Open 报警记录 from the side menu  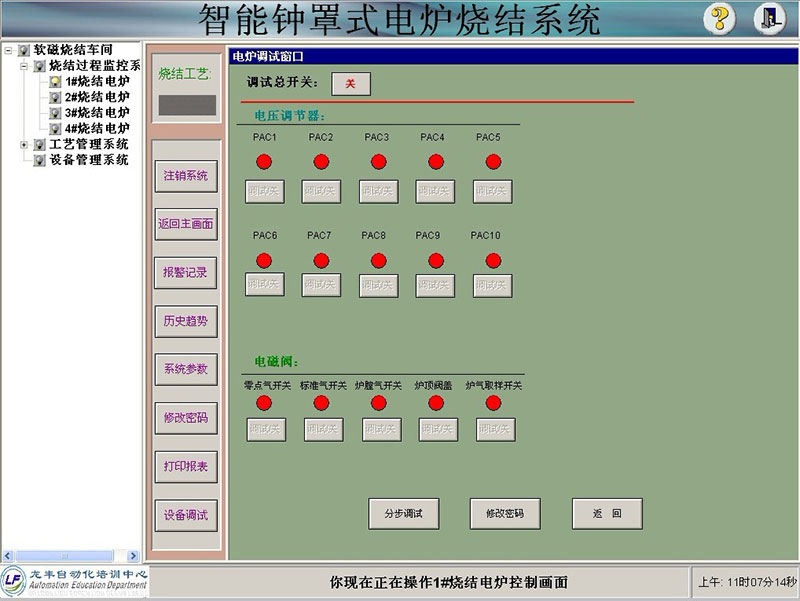click(x=185, y=272)
